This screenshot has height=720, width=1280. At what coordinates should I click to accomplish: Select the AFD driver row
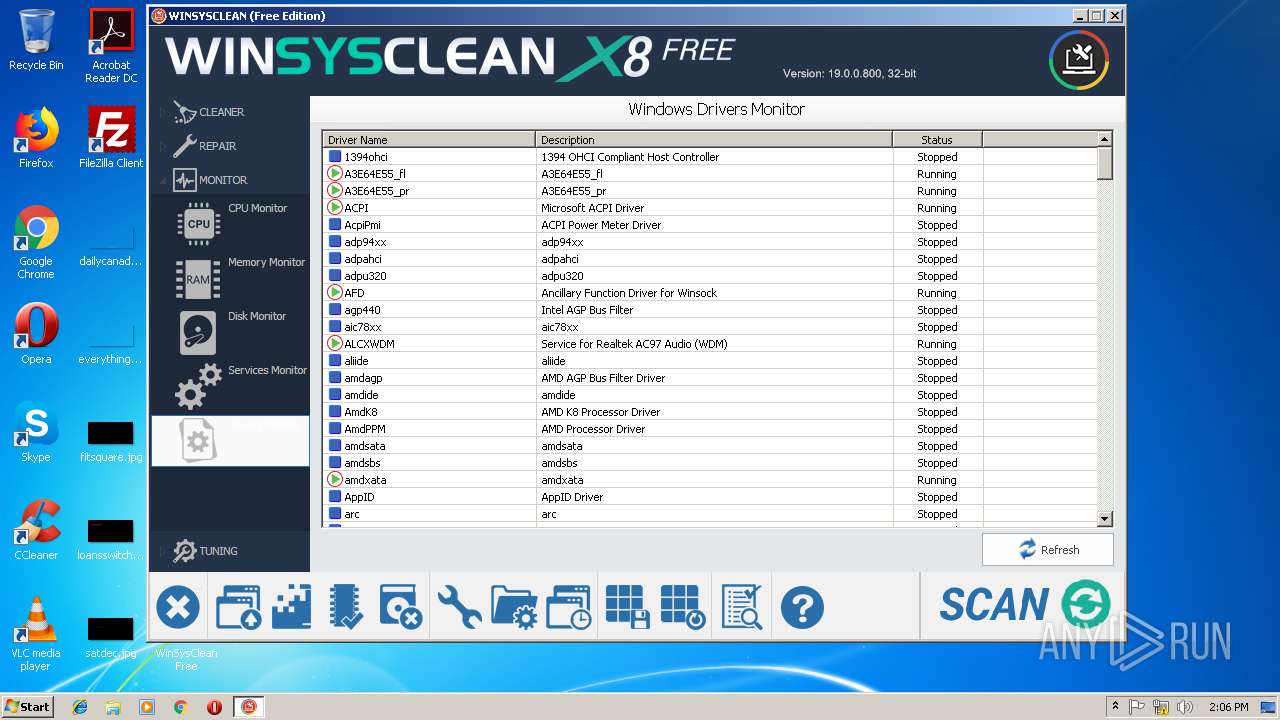[710, 293]
